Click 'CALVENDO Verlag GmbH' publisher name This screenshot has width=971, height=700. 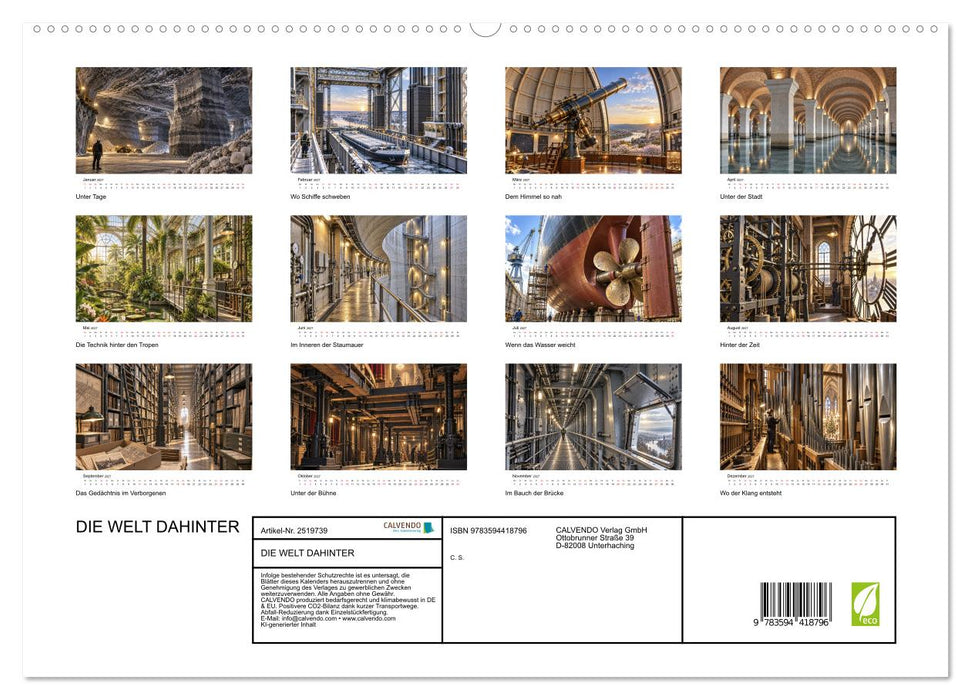click(601, 530)
